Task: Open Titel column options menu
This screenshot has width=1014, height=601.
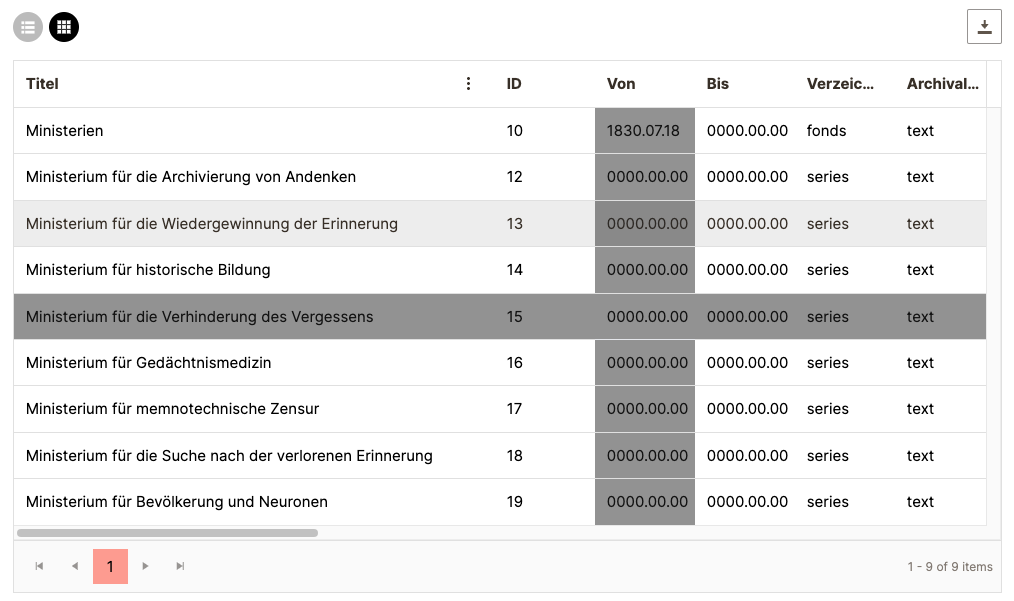Action: coord(468,84)
